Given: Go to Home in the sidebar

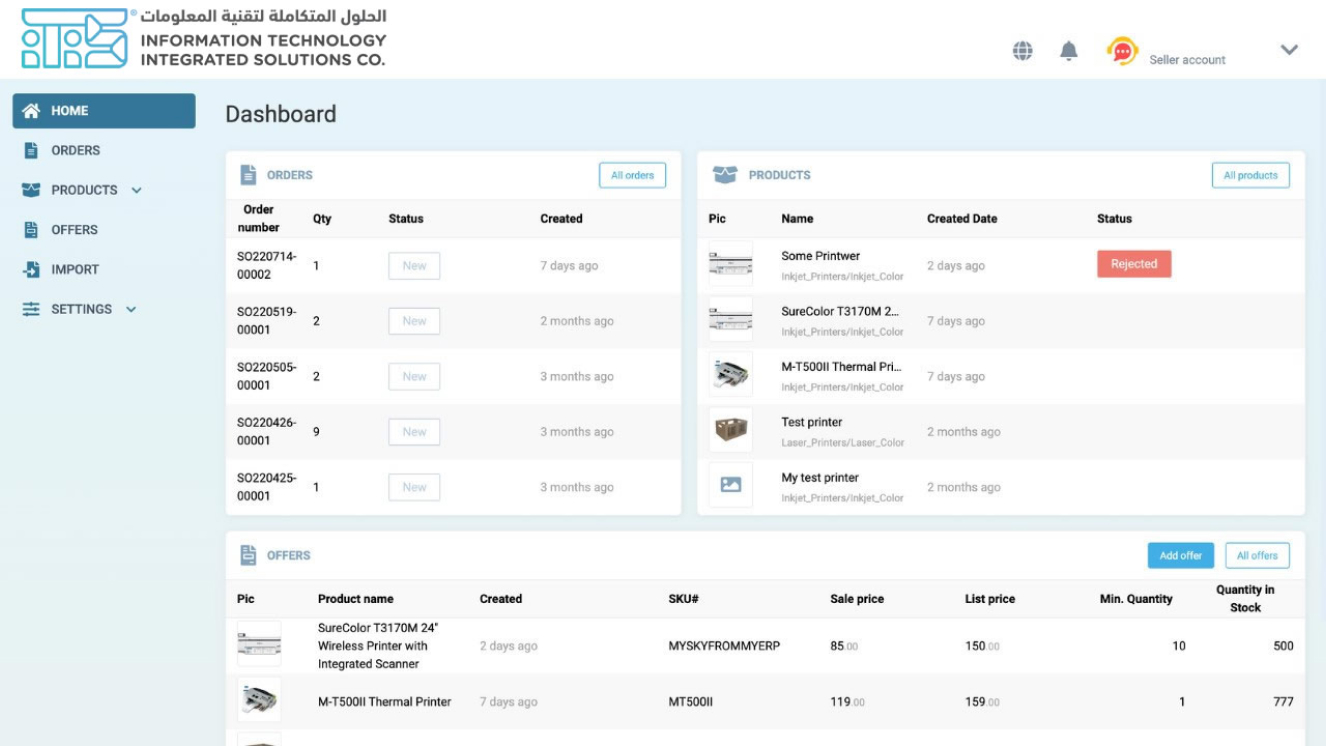Looking at the screenshot, I should click(x=104, y=111).
